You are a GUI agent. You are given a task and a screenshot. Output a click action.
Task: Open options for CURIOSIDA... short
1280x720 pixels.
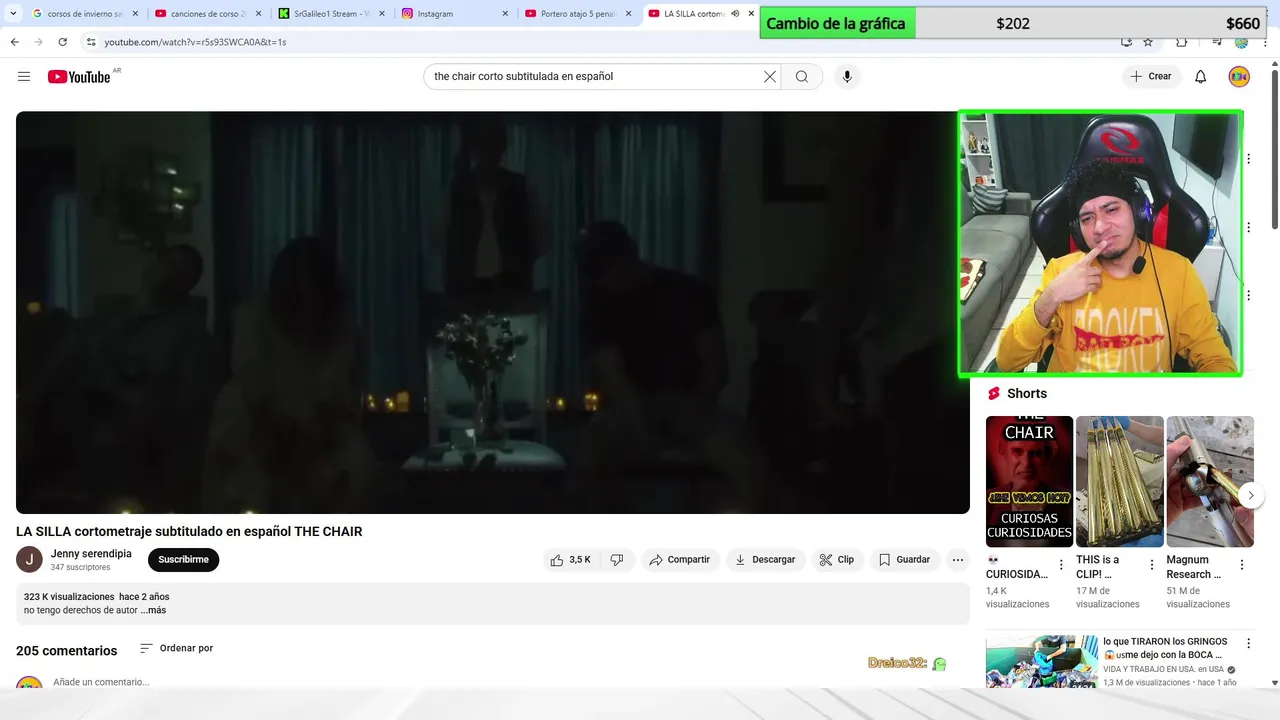tap(1061, 565)
